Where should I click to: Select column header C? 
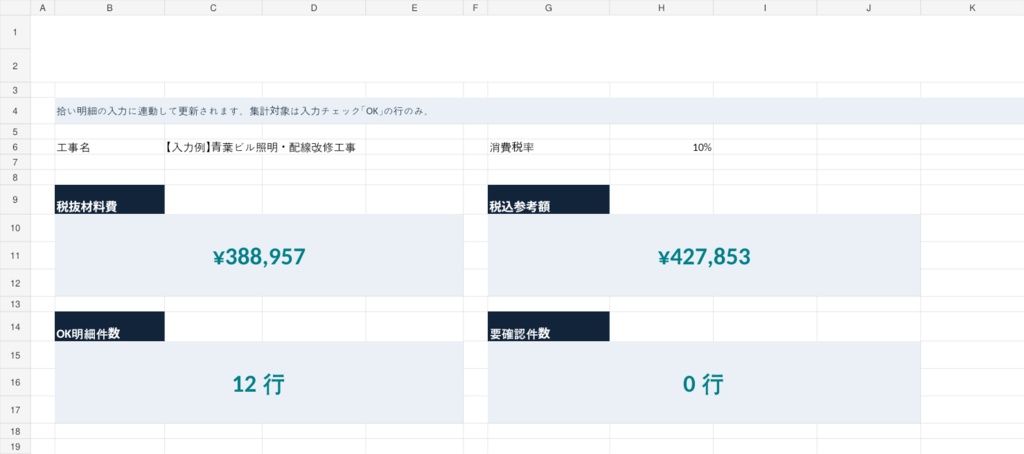(x=214, y=8)
